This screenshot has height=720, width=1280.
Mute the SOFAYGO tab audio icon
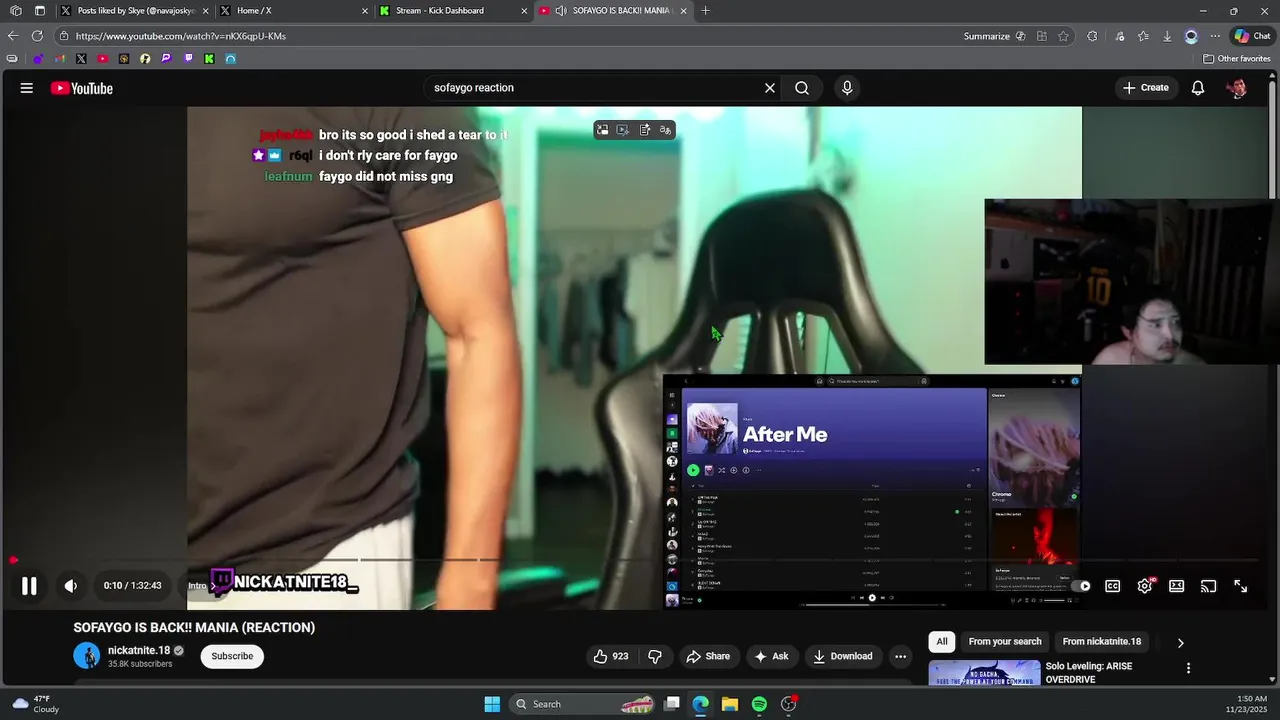click(x=562, y=11)
